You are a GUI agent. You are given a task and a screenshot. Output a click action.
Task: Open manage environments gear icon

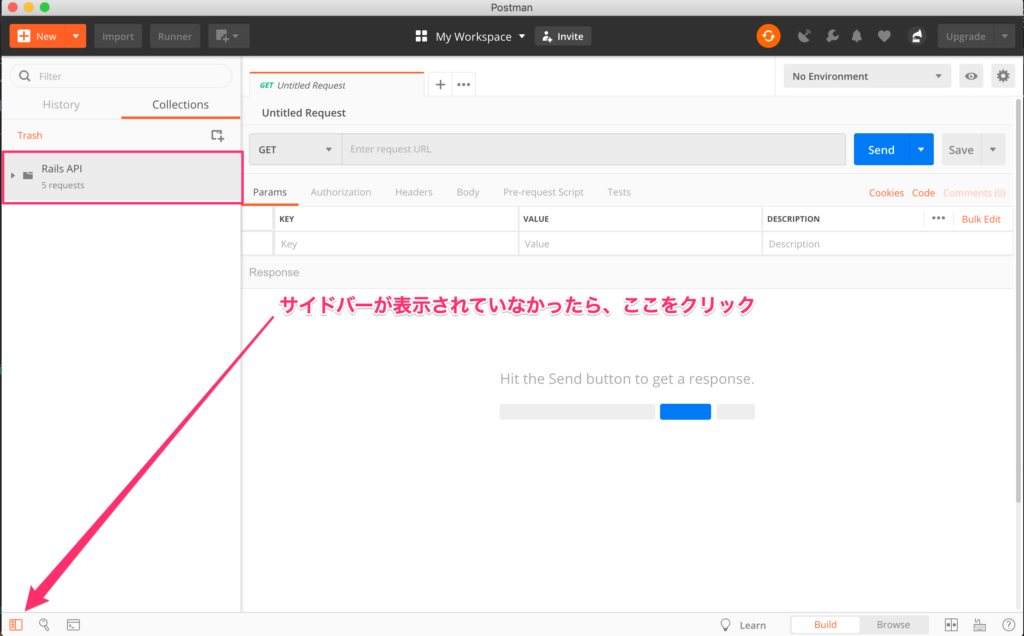coord(1002,76)
